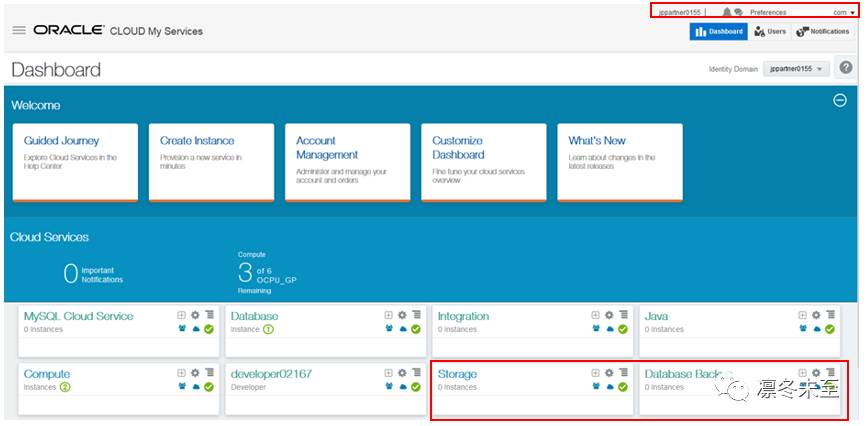Open the Account Management tile

(x=348, y=163)
